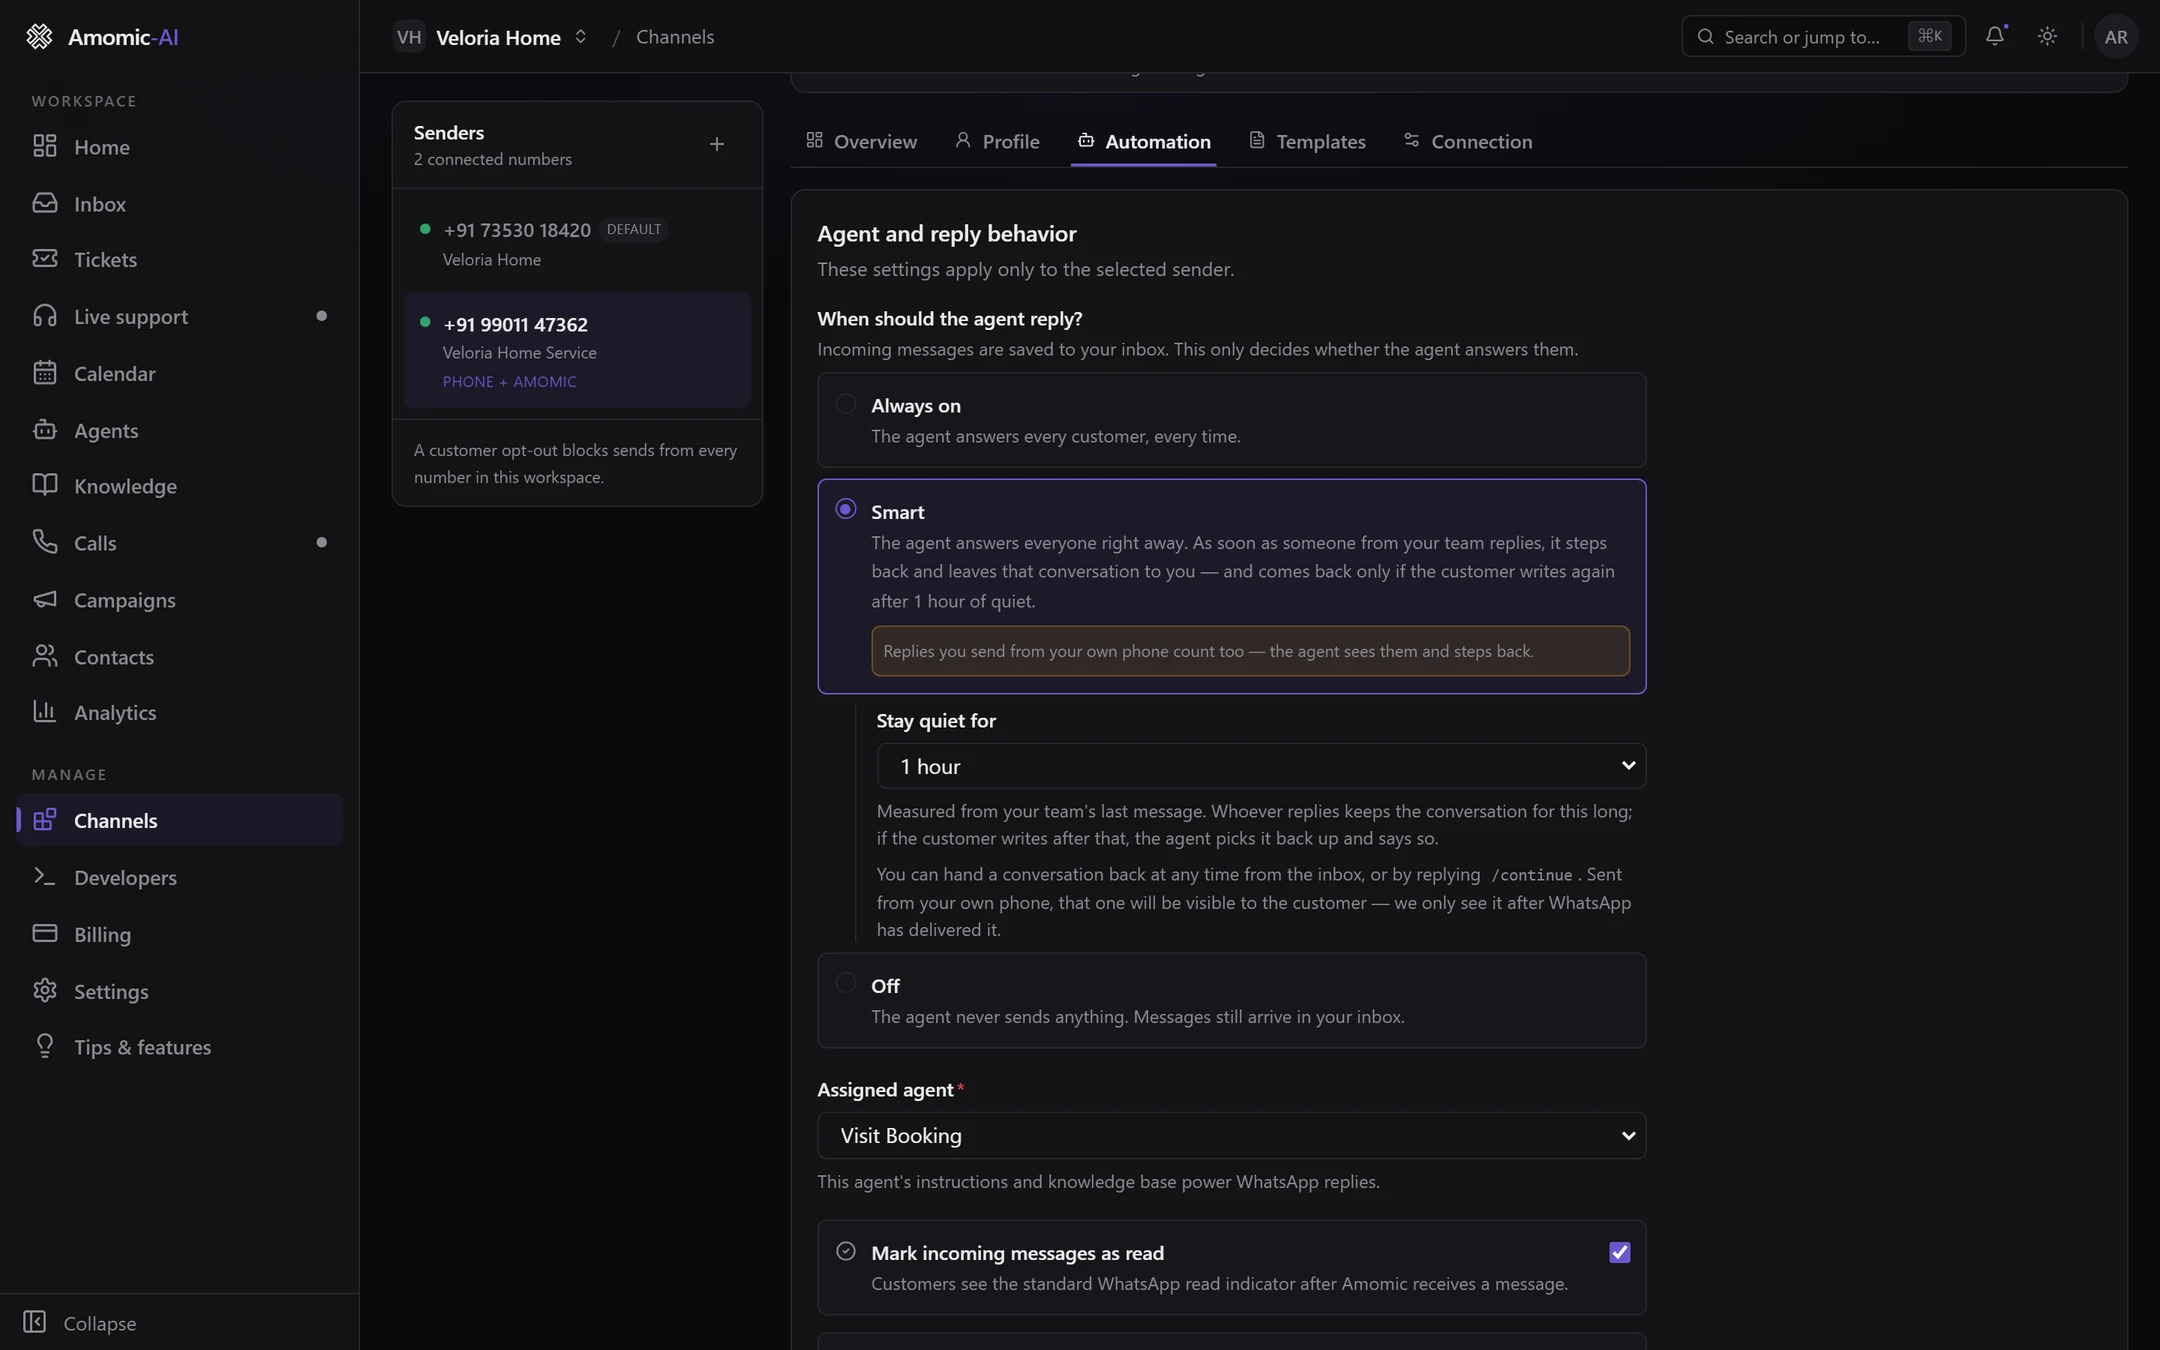Open the Analytics chart icon
The width and height of the screenshot is (2160, 1350).
tap(45, 712)
